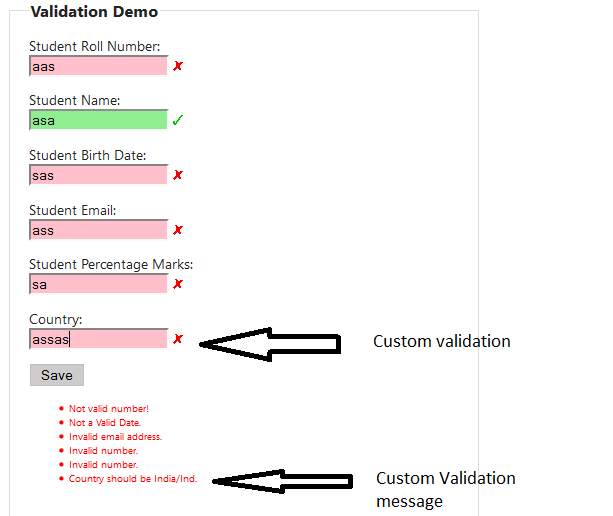Image resolution: width=613 pixels, height=516 pixels.
Task: Click the 'Not a Valid Date.' error
Action: point(105,423)
